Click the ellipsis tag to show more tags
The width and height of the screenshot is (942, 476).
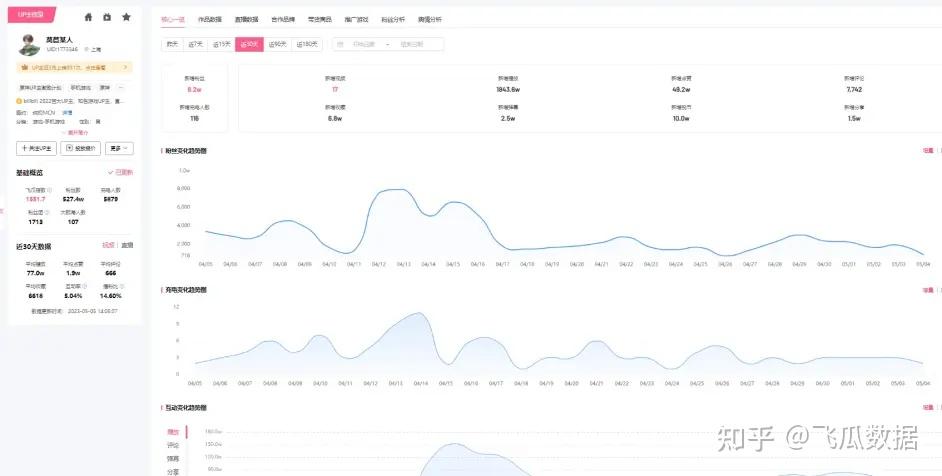coord(120,88)
